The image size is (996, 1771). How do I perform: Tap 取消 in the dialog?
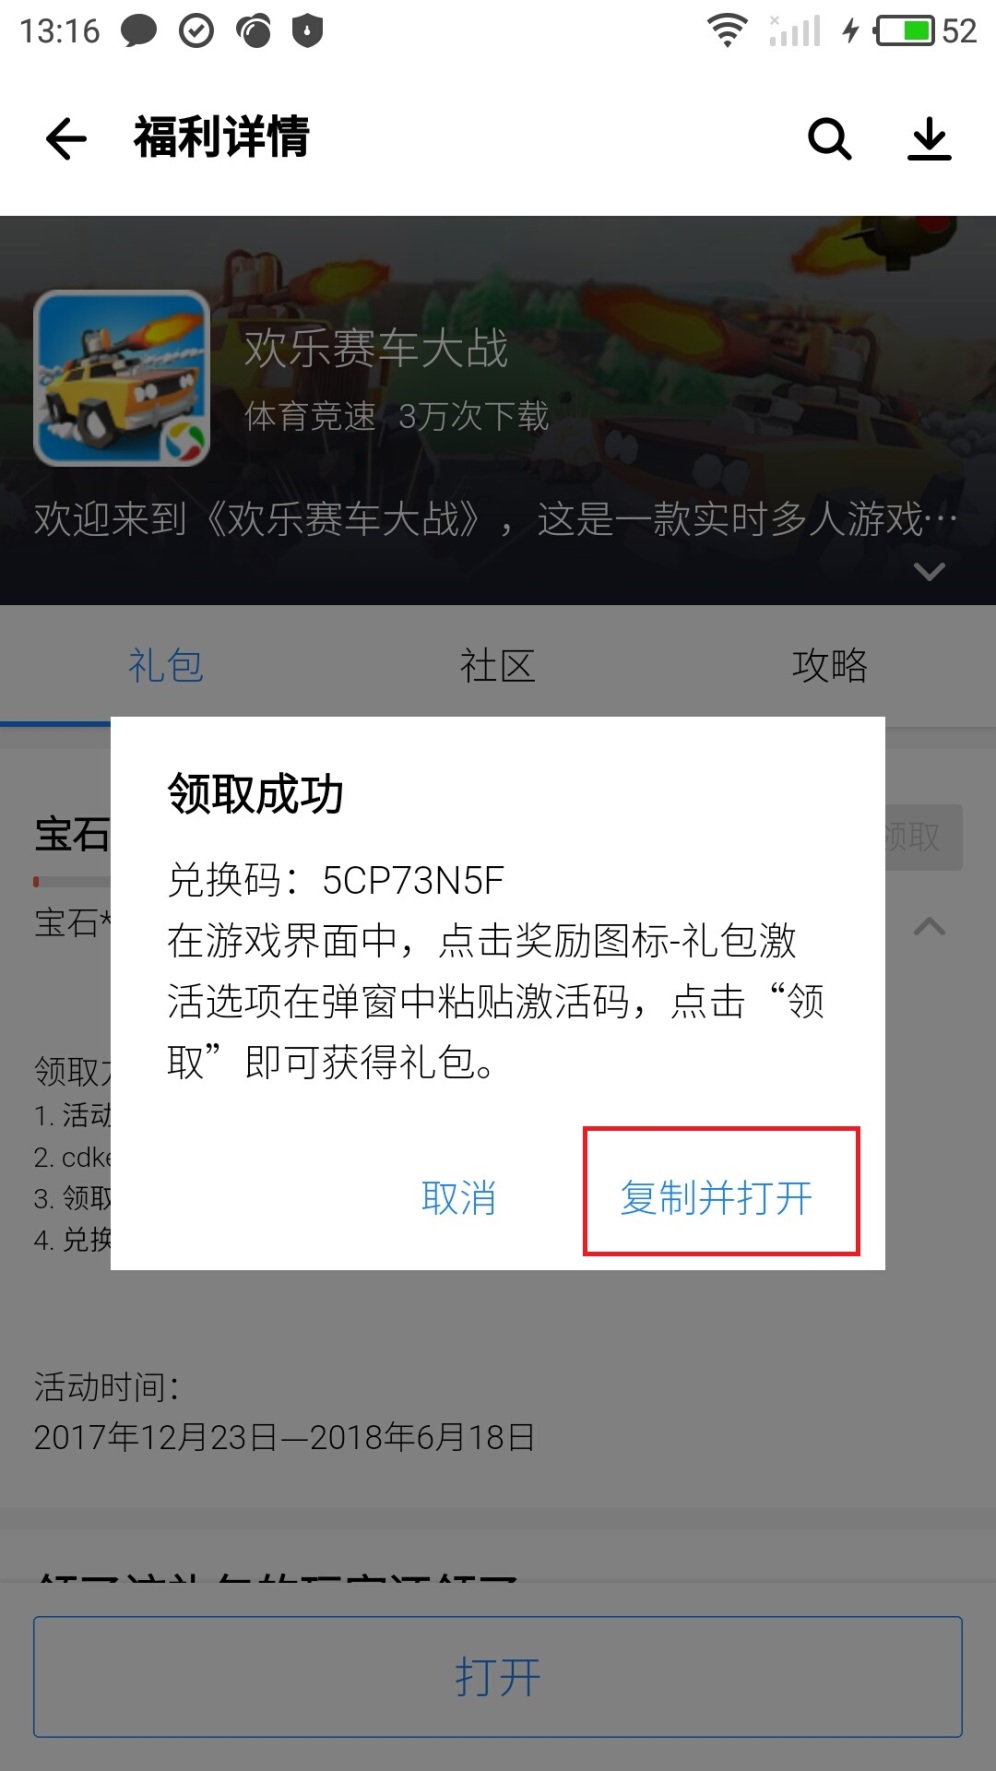point(459,1197)
